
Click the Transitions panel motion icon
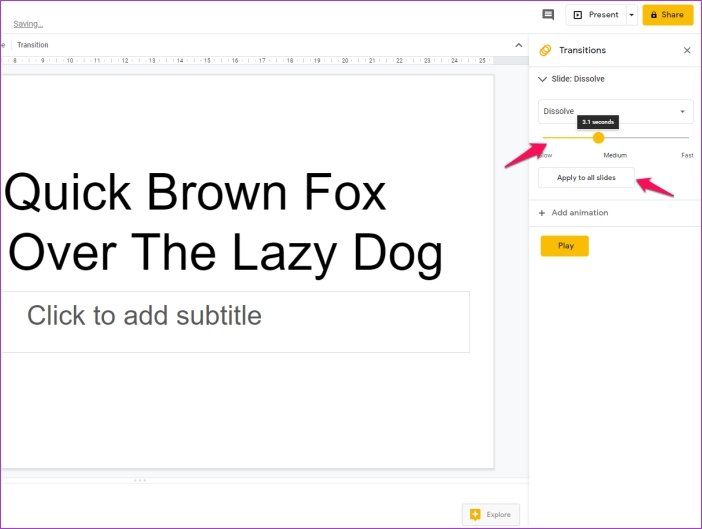545,50
